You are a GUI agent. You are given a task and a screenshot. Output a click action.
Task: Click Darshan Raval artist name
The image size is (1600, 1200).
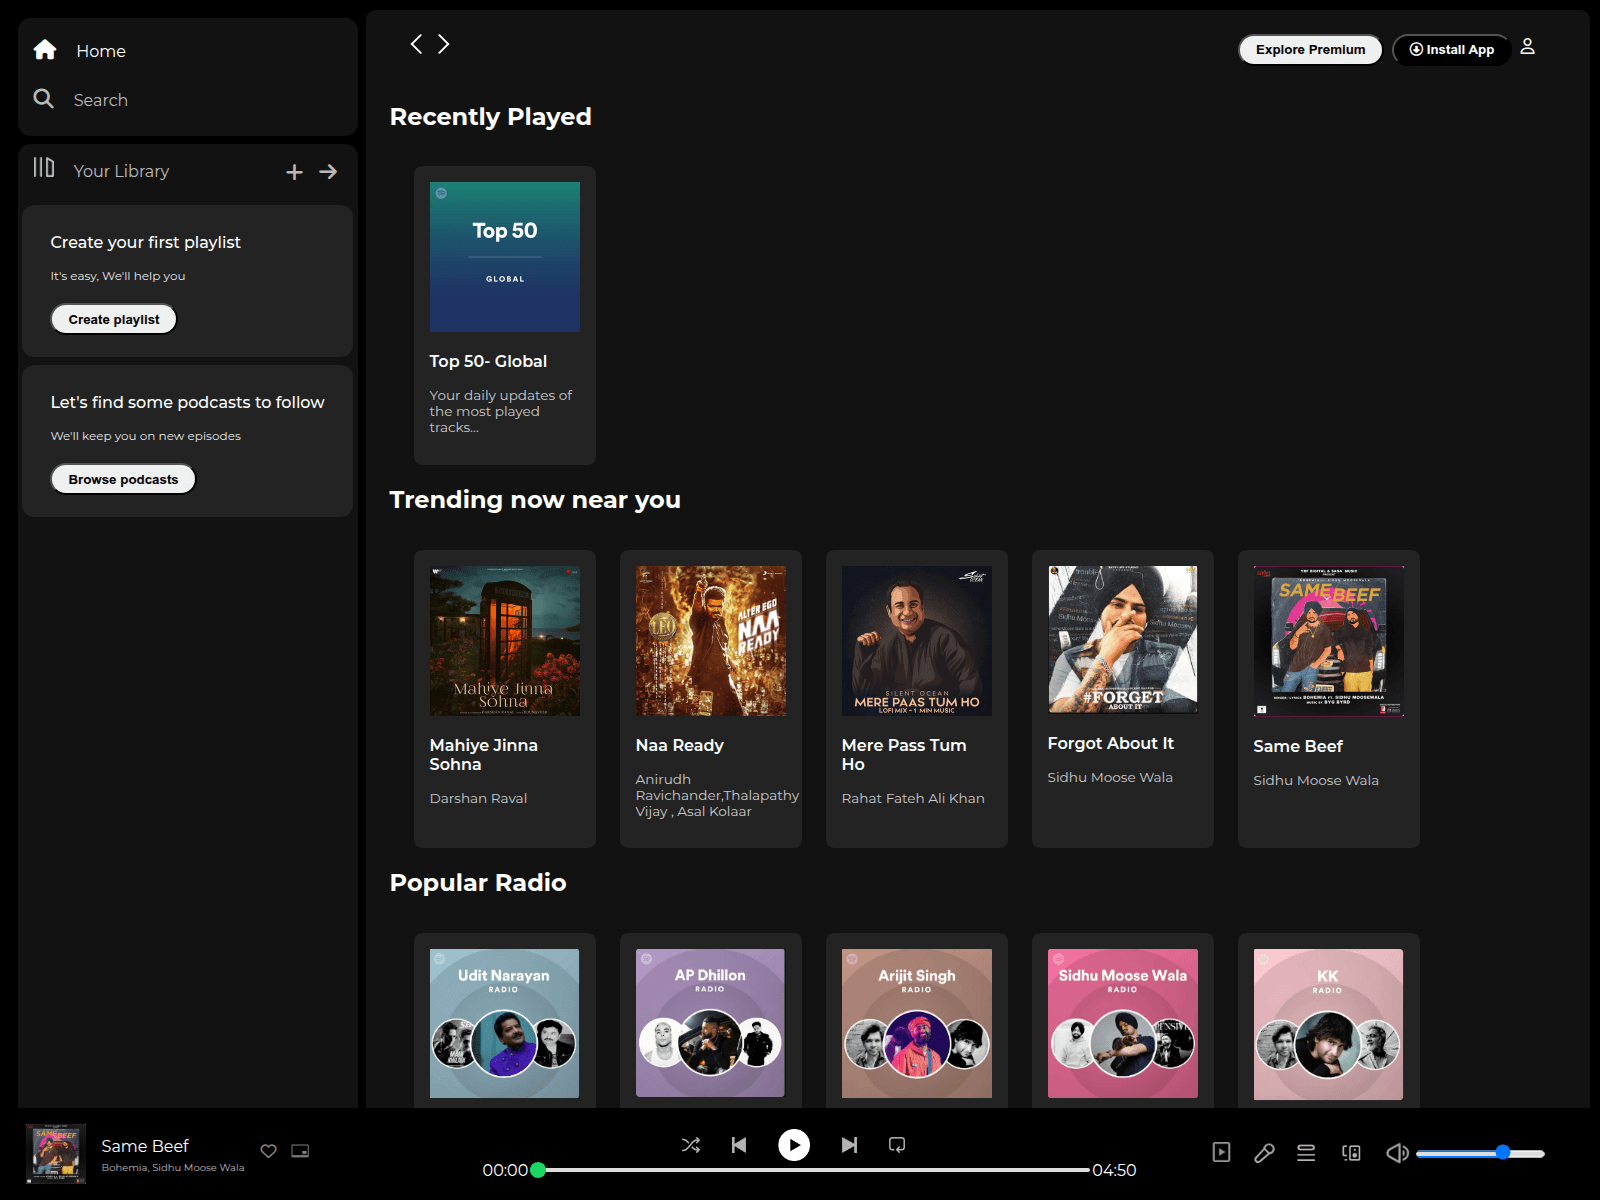click(478, 798)
